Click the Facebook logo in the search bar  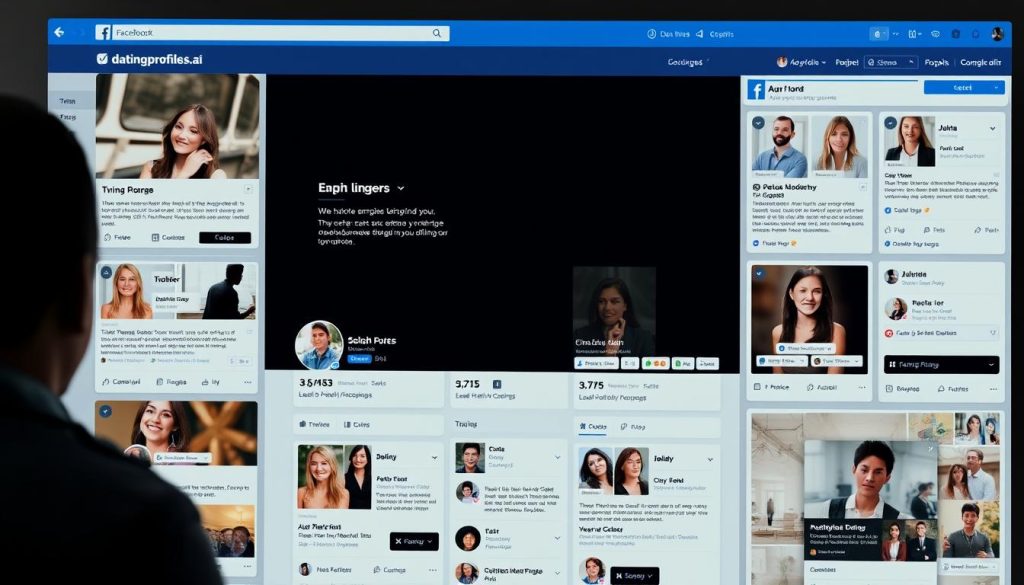tap(103, 33)
